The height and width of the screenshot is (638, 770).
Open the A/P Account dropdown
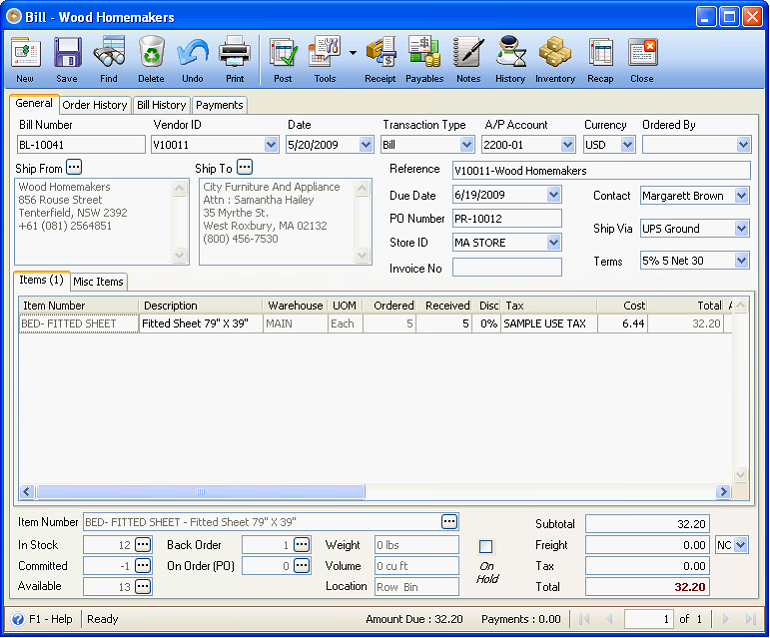point(568,145)
